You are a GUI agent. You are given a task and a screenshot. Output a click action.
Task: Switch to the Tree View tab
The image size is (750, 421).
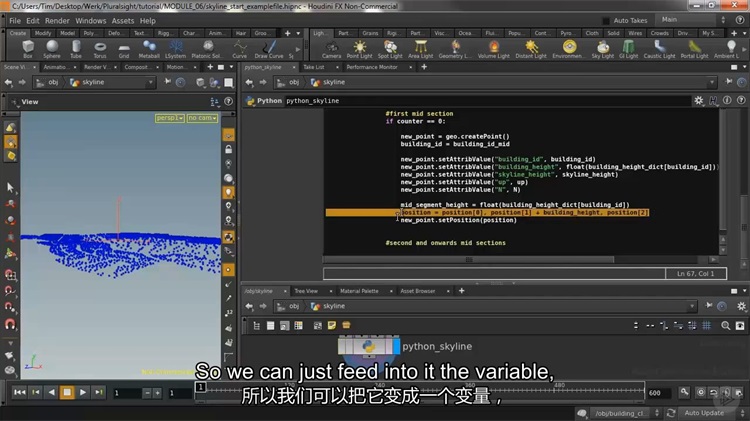pyautogui.click(x=306, y=291)
